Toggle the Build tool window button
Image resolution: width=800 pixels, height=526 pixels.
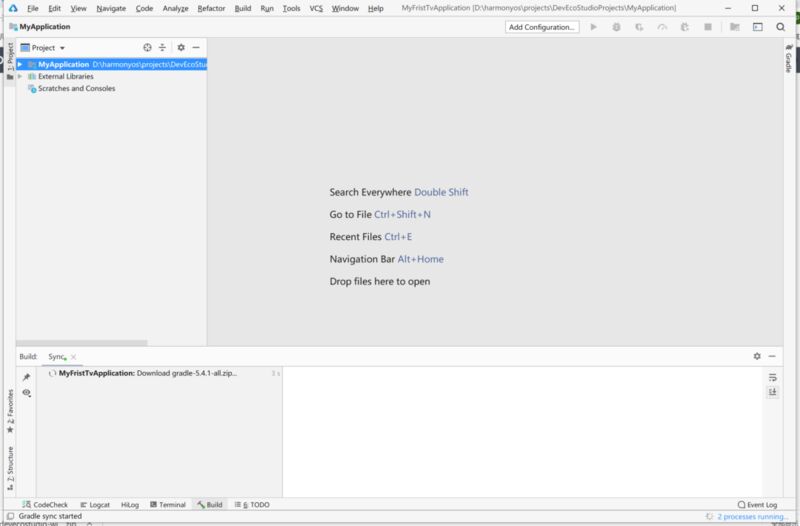pos(210,505)
